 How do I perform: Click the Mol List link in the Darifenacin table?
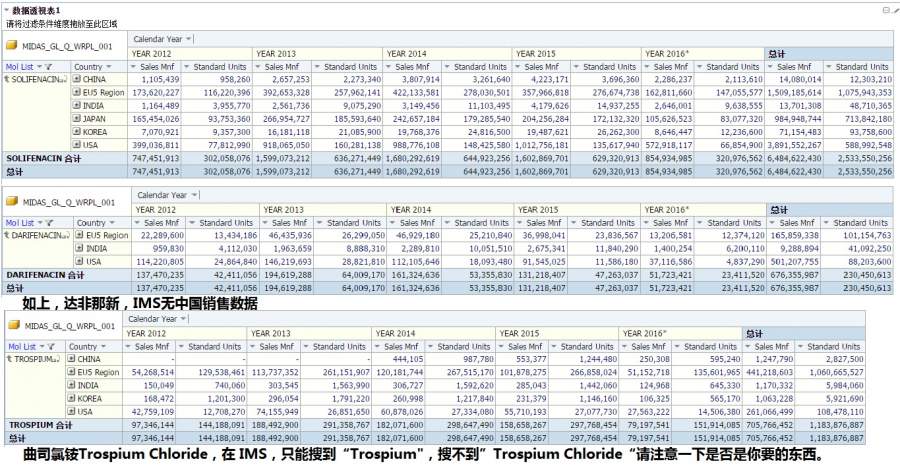[20, 223]
